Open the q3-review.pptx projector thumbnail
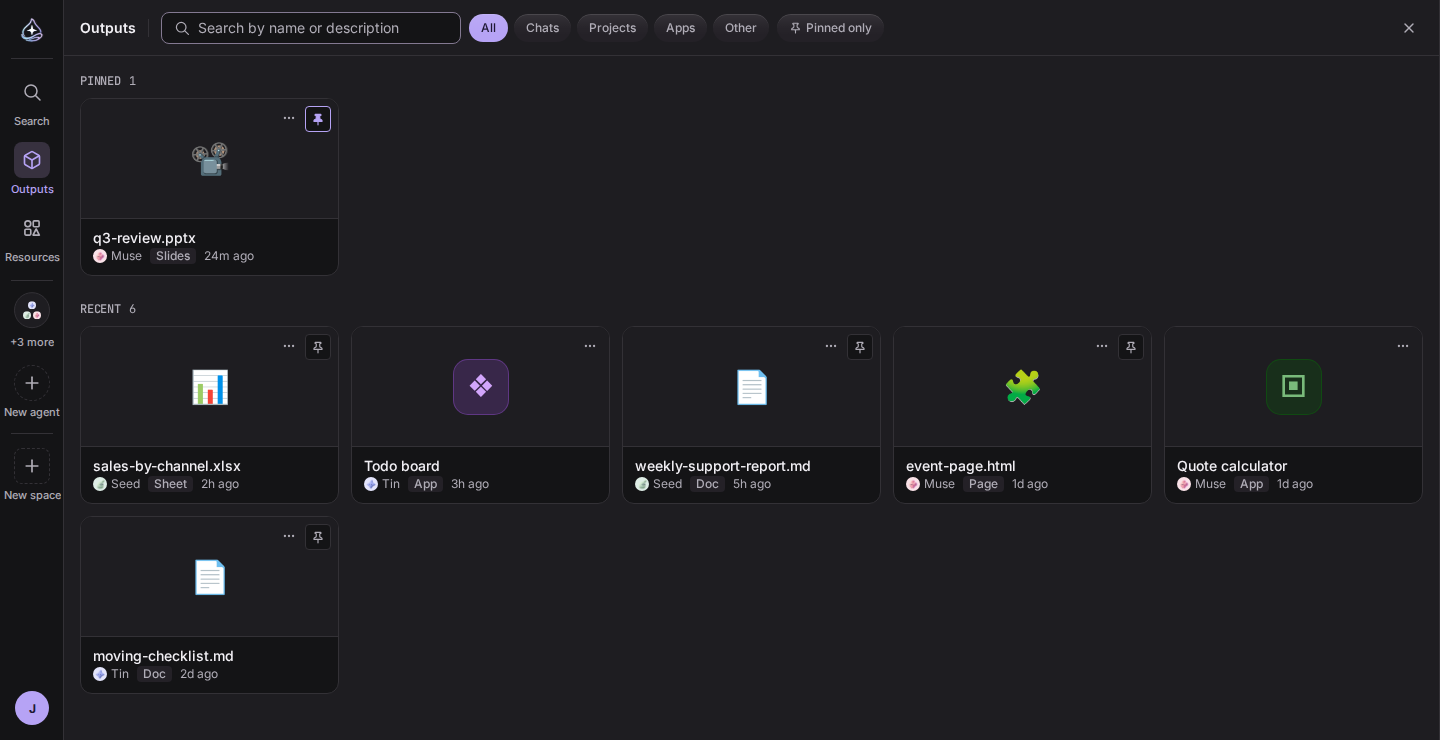This screenshot has width=1440, height=740. [x=210, y=159]
